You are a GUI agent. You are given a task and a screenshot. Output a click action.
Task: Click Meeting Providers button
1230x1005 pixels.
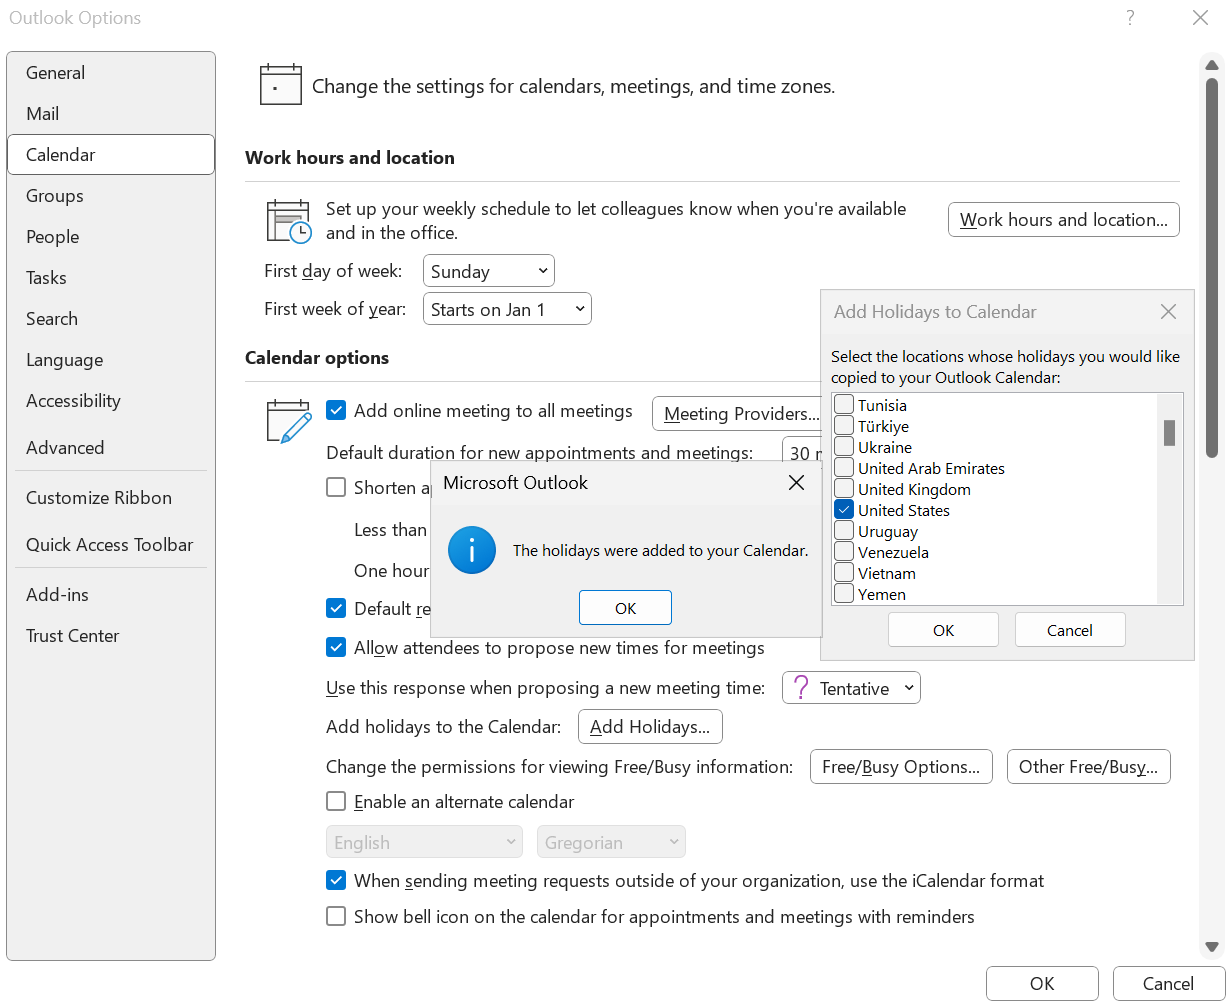pyautogui.click(x=737, y=413)
